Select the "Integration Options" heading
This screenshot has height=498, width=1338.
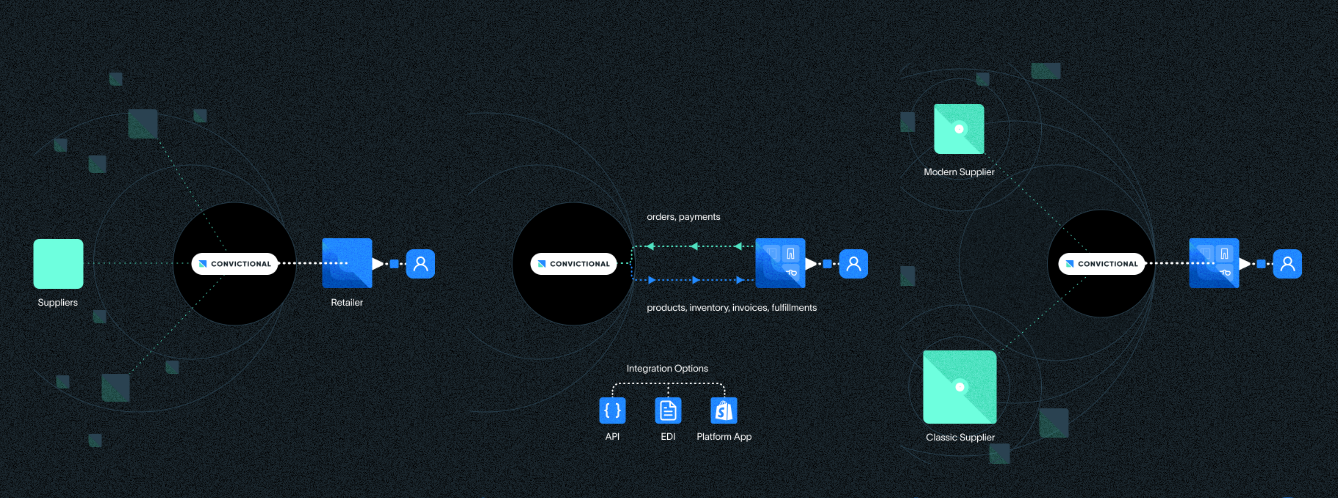click(x=667, y=369)
